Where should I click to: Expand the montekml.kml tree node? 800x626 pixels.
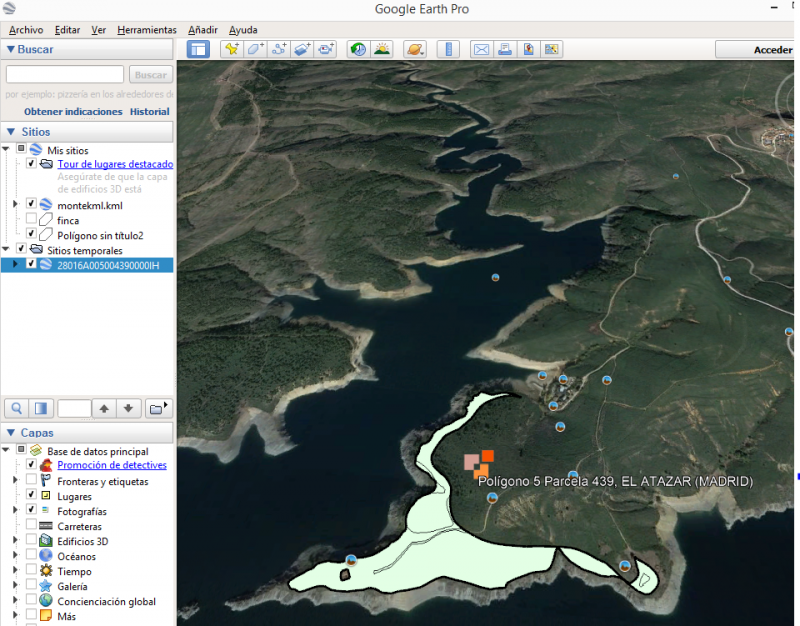(x=15, y=204)
